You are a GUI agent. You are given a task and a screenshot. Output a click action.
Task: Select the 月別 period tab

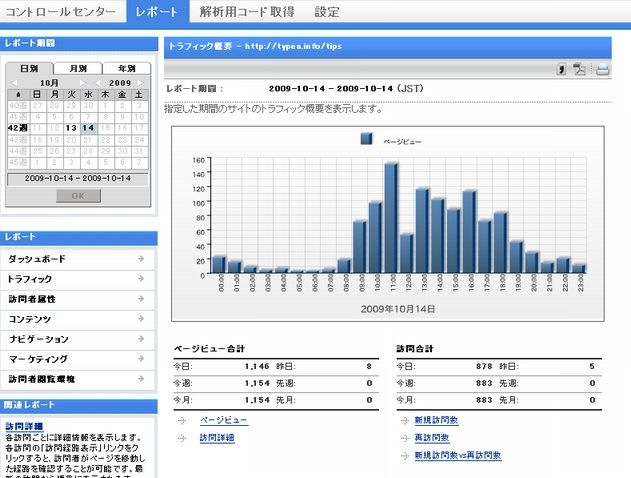(x=78, y=67)
